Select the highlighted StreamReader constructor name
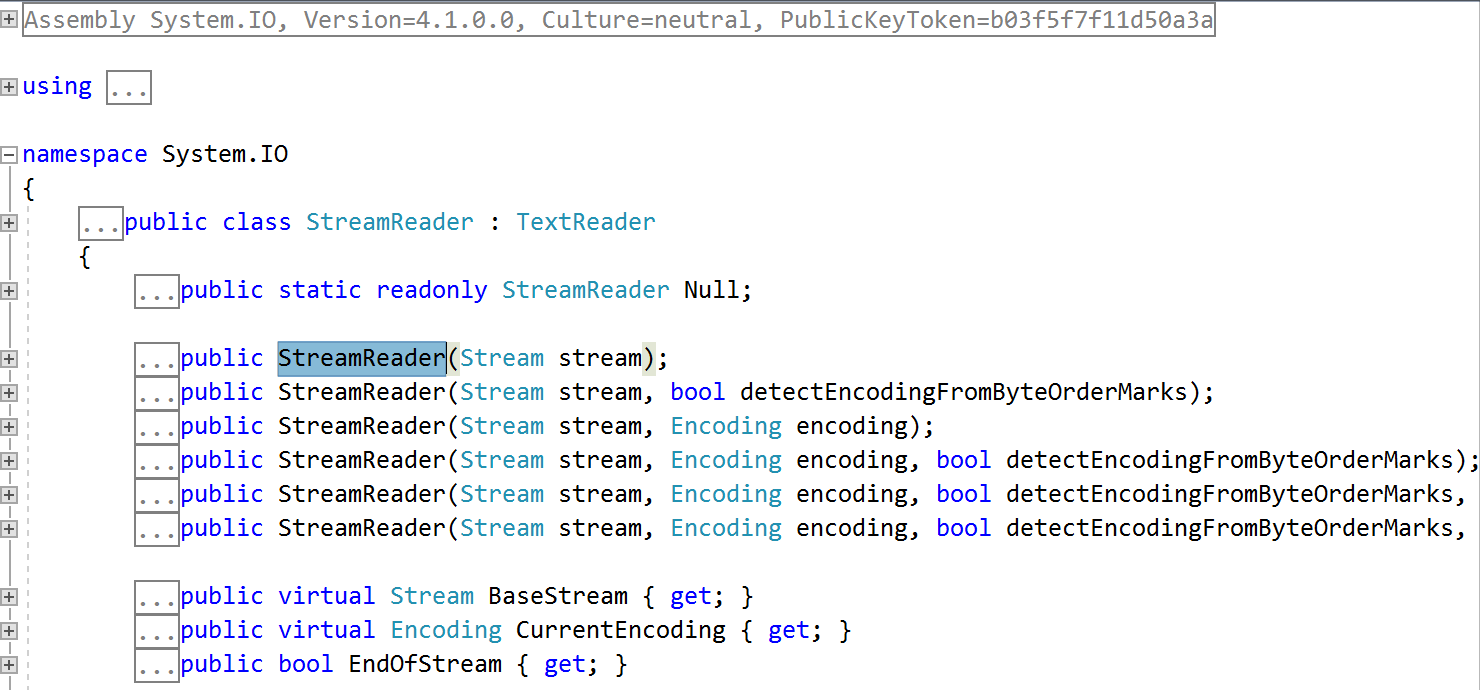The image size is (1480, 690). 361,357
